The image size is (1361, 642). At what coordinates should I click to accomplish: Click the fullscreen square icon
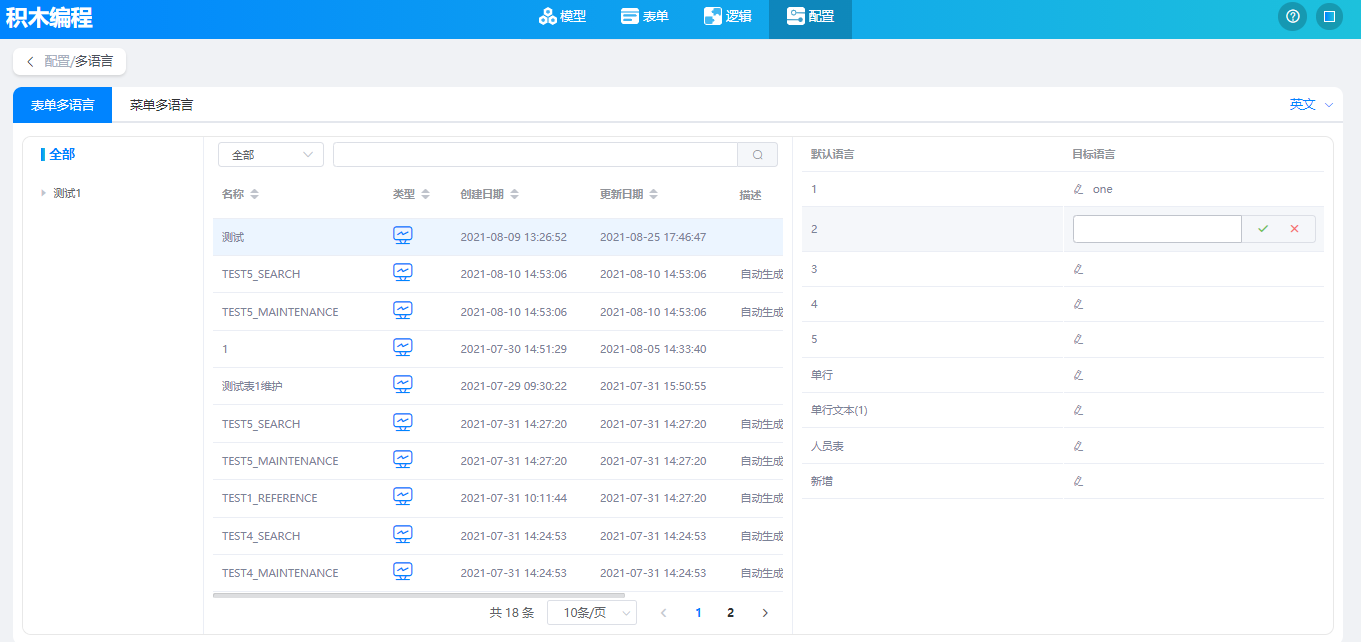pos(1329,16)
